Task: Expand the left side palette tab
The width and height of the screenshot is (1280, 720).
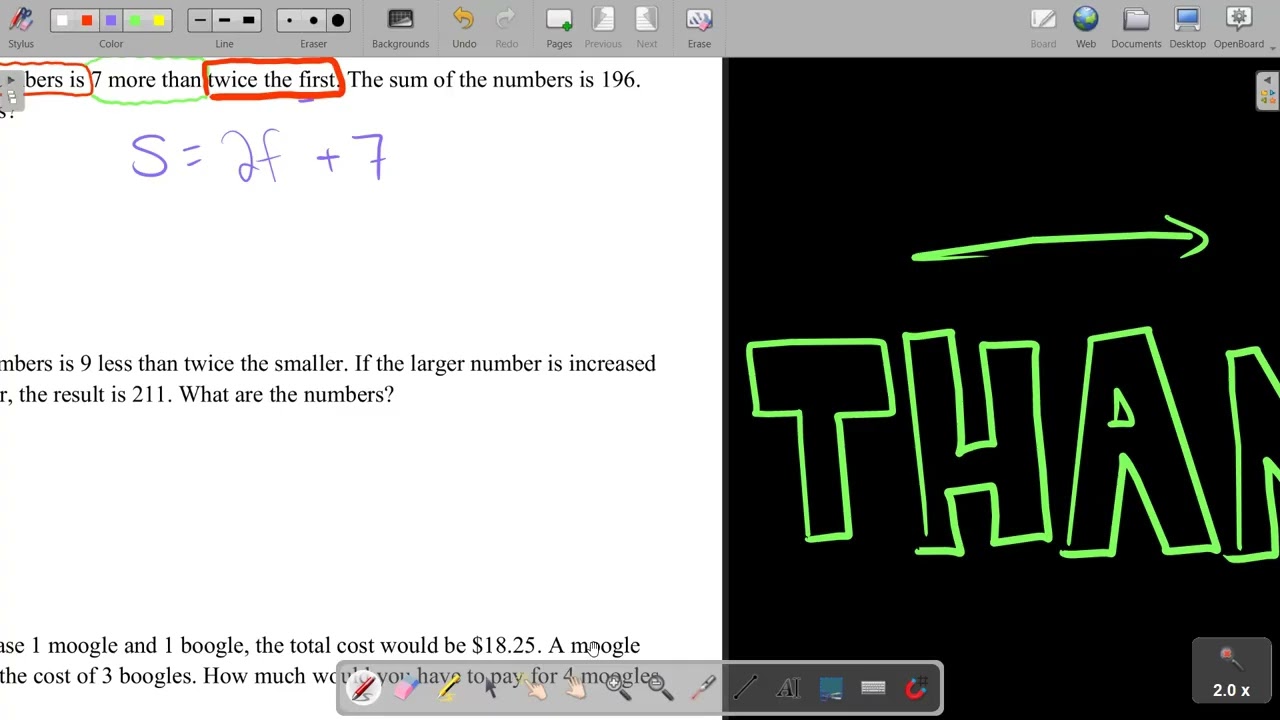Action: [10, 90]
